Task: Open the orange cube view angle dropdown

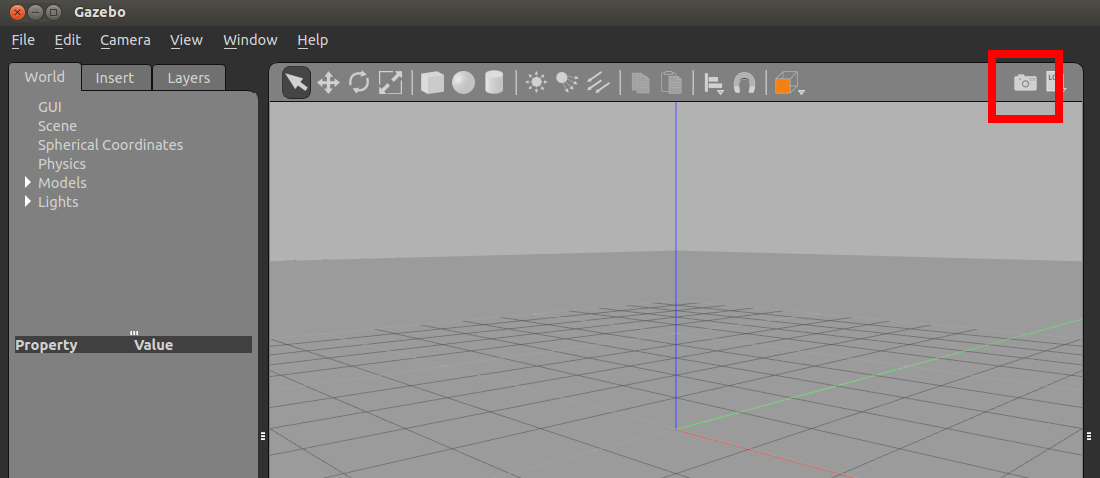Action: (x=790, y=84)
